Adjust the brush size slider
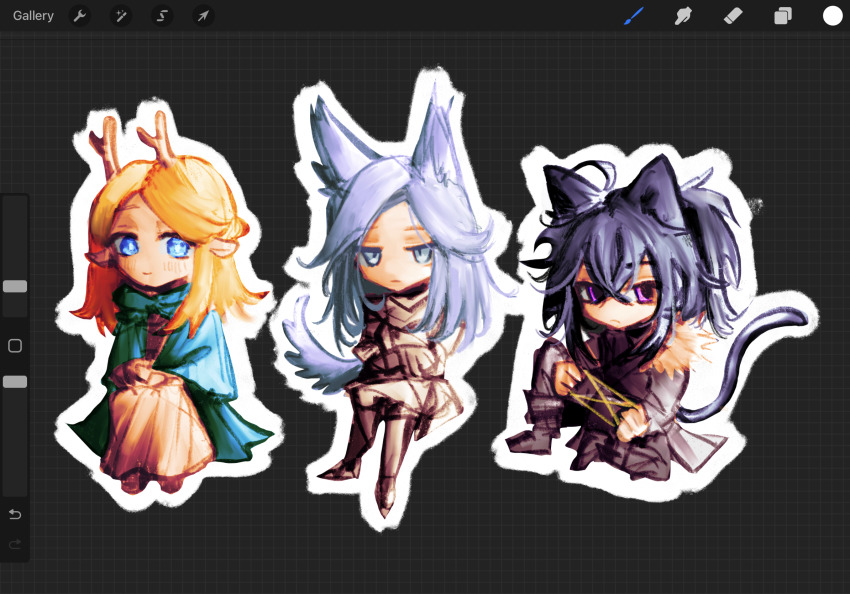This screenshot has height=594, width=850. (14, 287)
